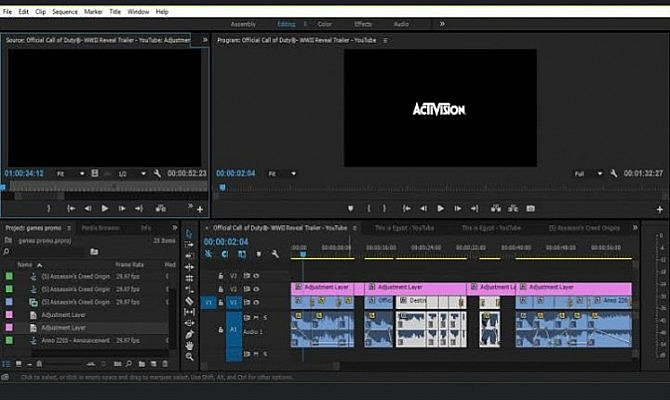Screen dimensions: 670x400
Task: Add marker in the Program monitor
Action: [x=350, y=209]
